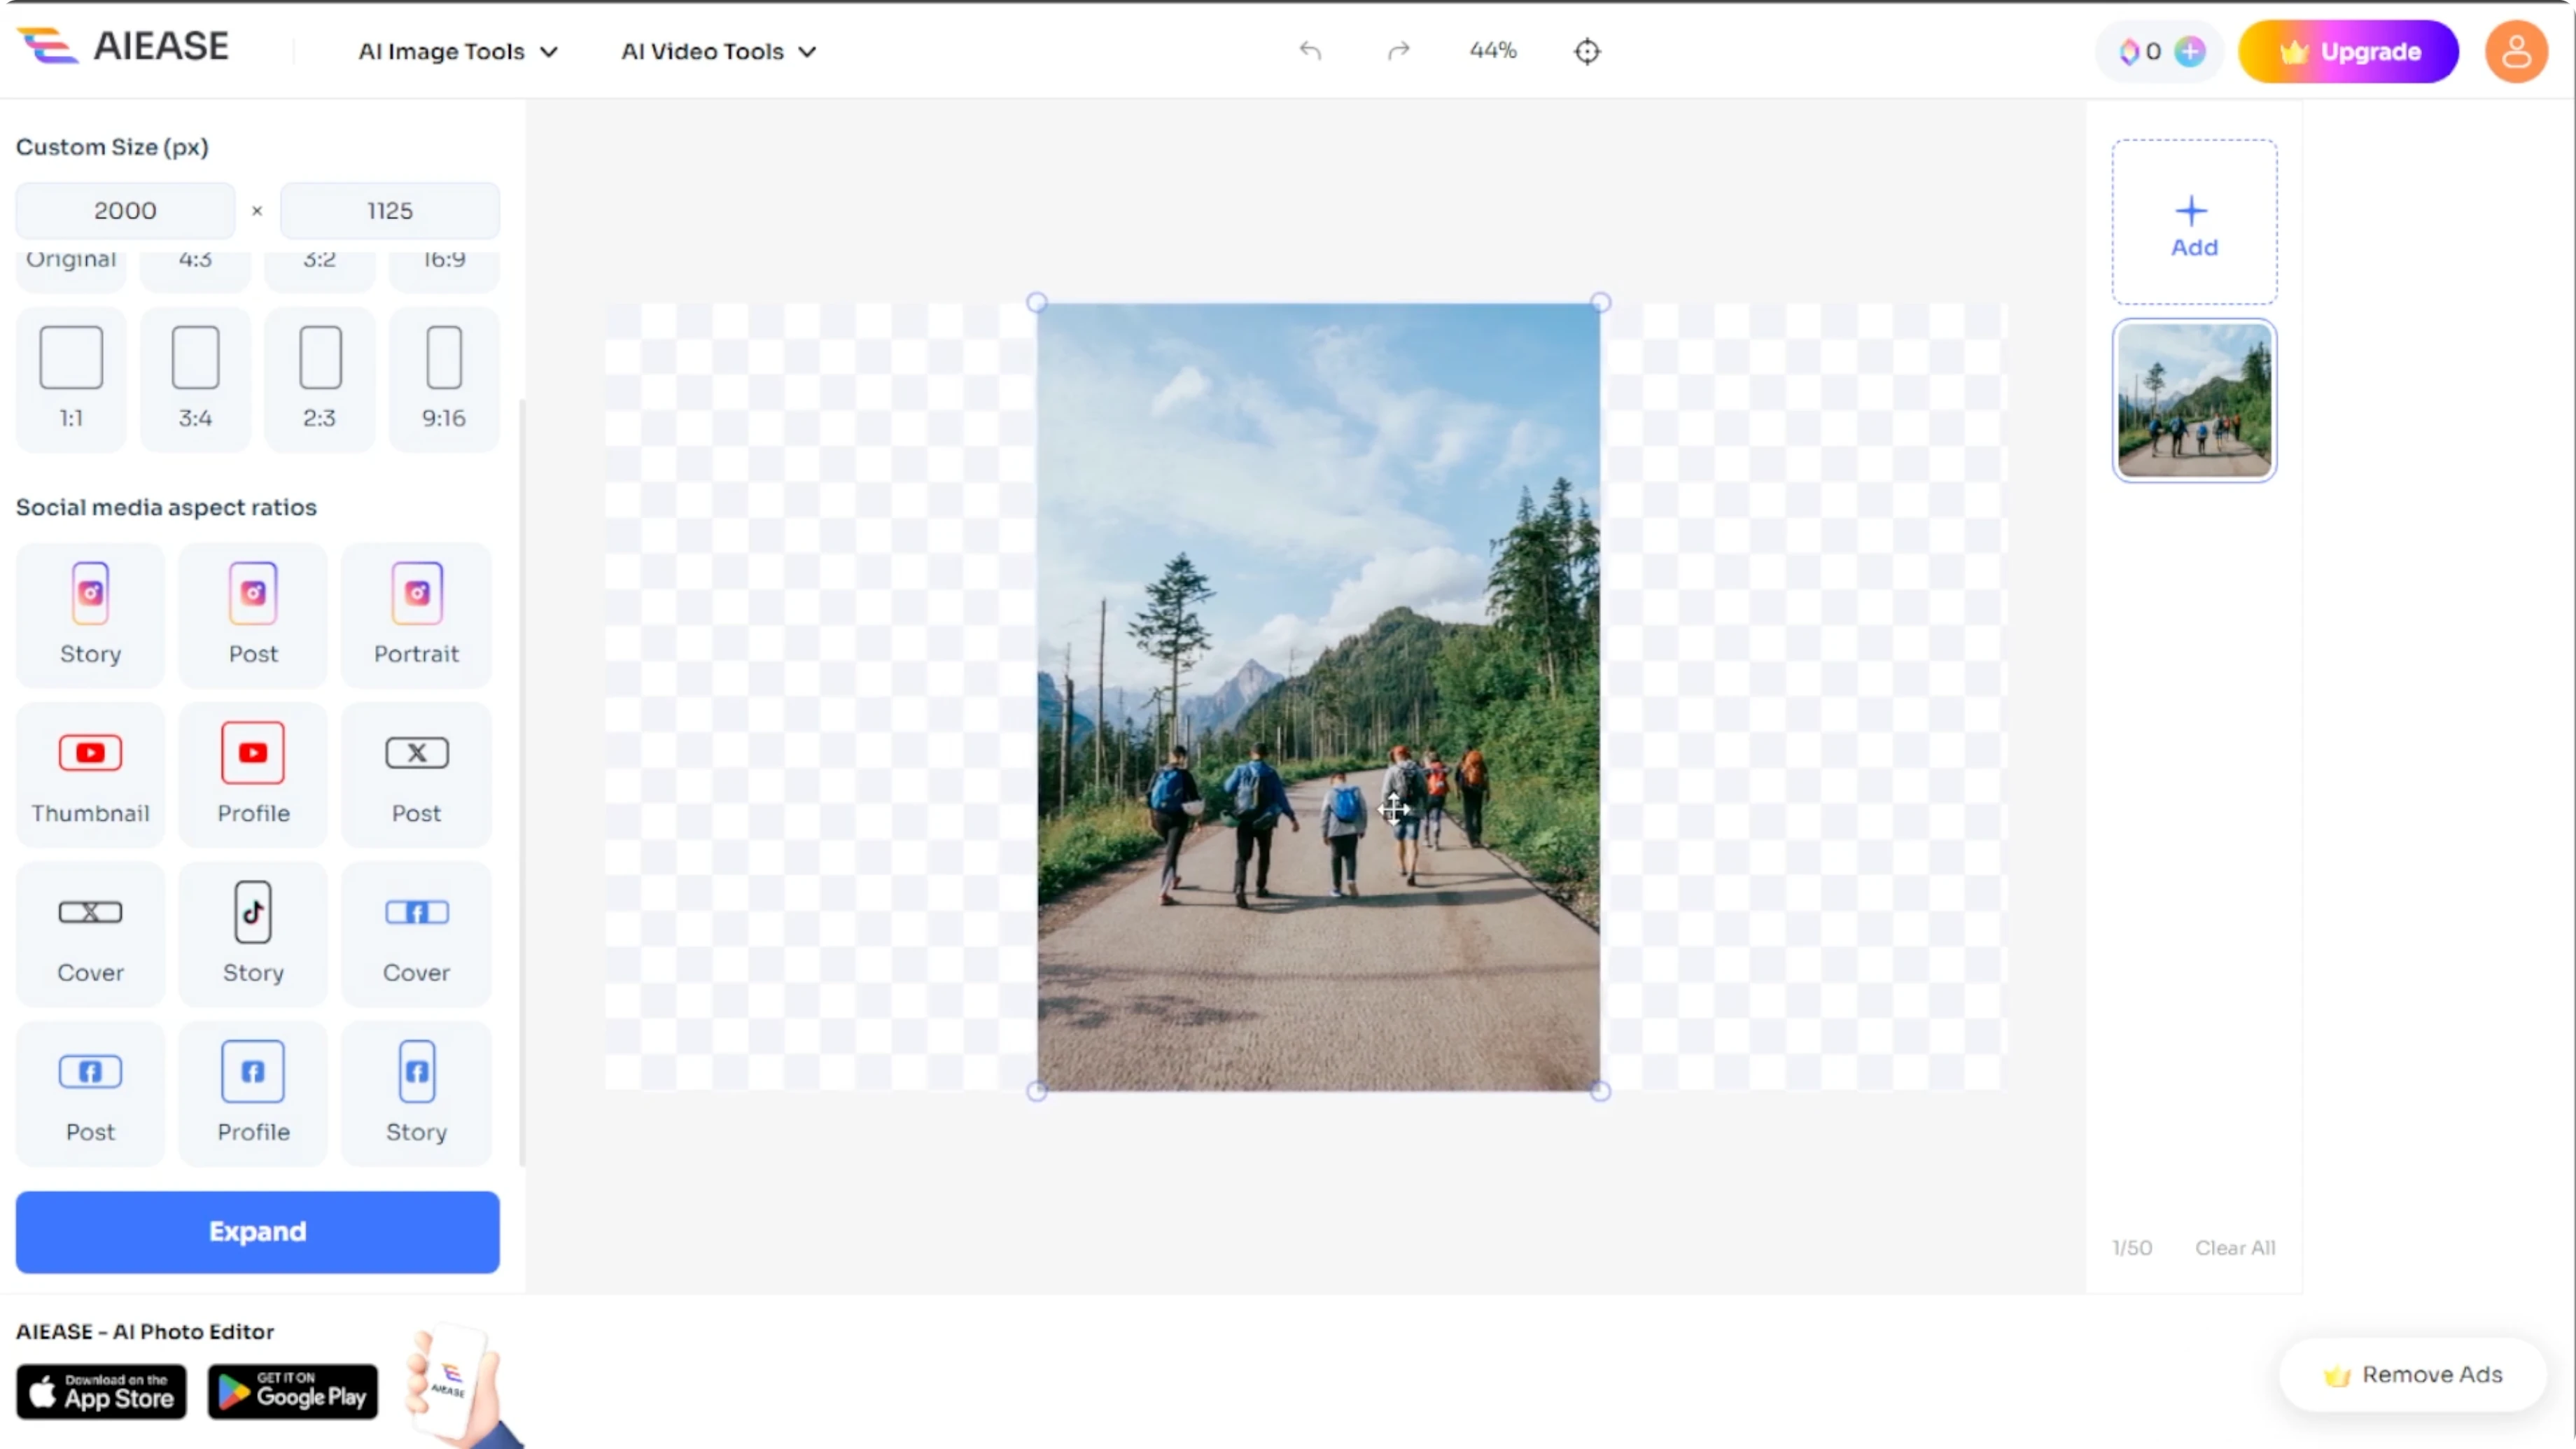
Task: Click the AIEASE - AI Photo Editor text
Action: coord(145,1331)
